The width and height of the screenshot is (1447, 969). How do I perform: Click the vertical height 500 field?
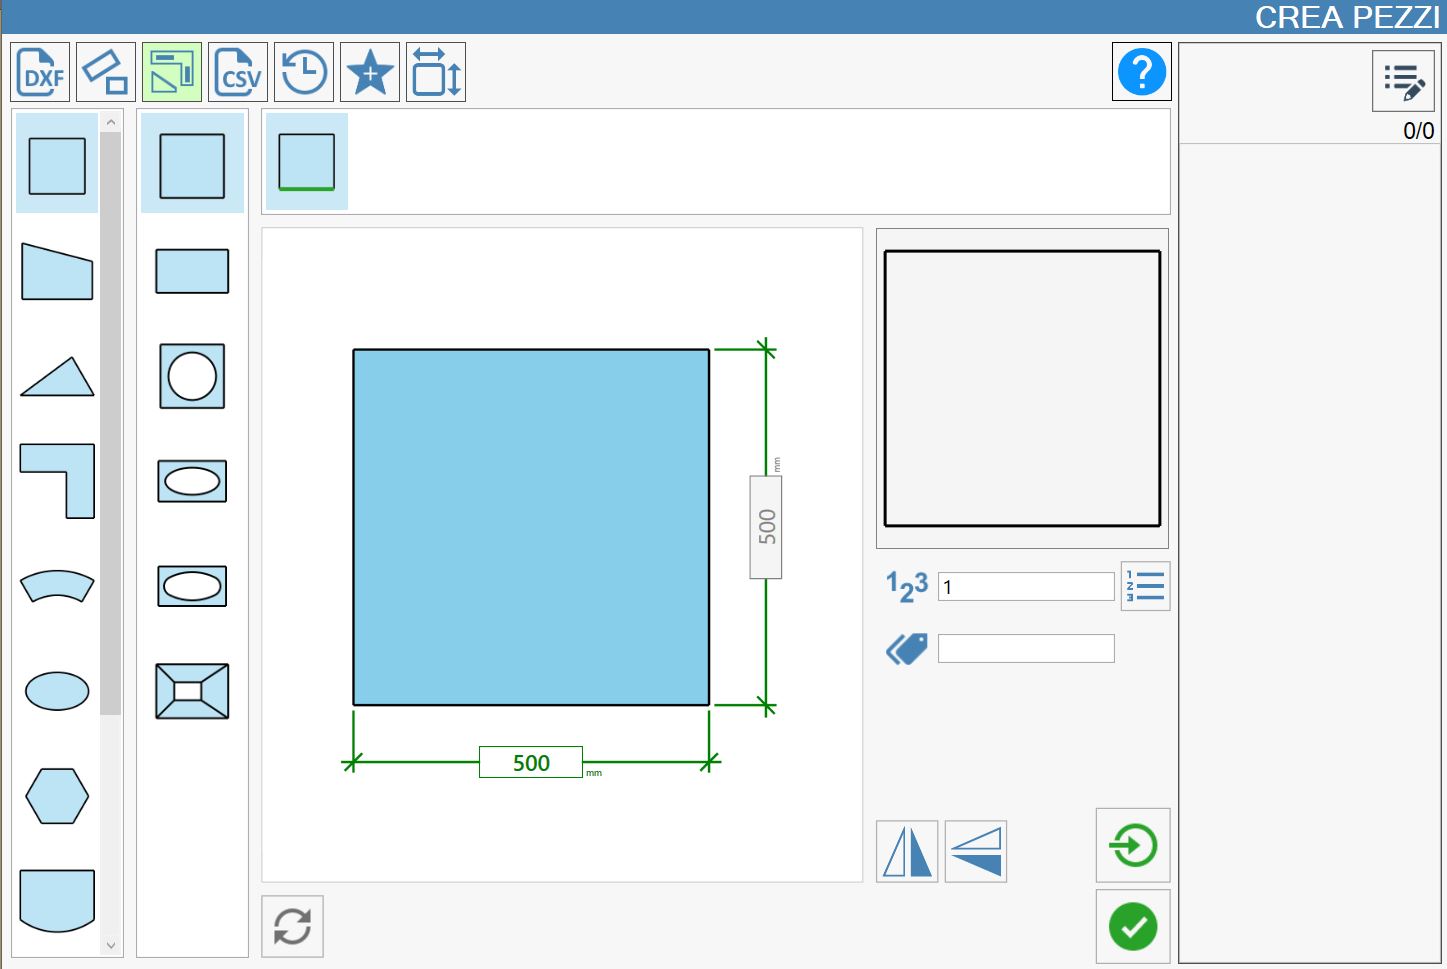tap(766, 527)
